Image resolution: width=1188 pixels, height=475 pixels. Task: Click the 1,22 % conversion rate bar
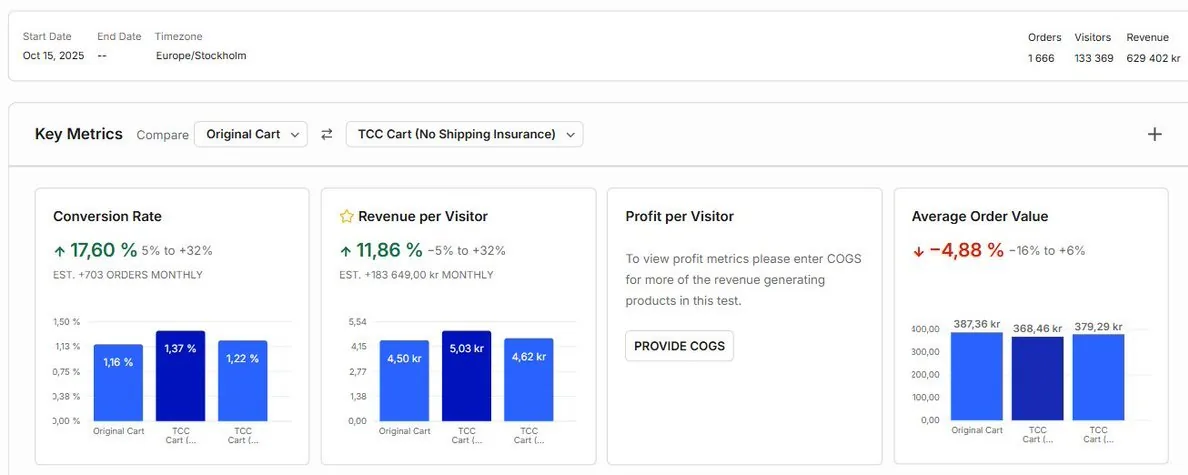(x=242, y=380)
